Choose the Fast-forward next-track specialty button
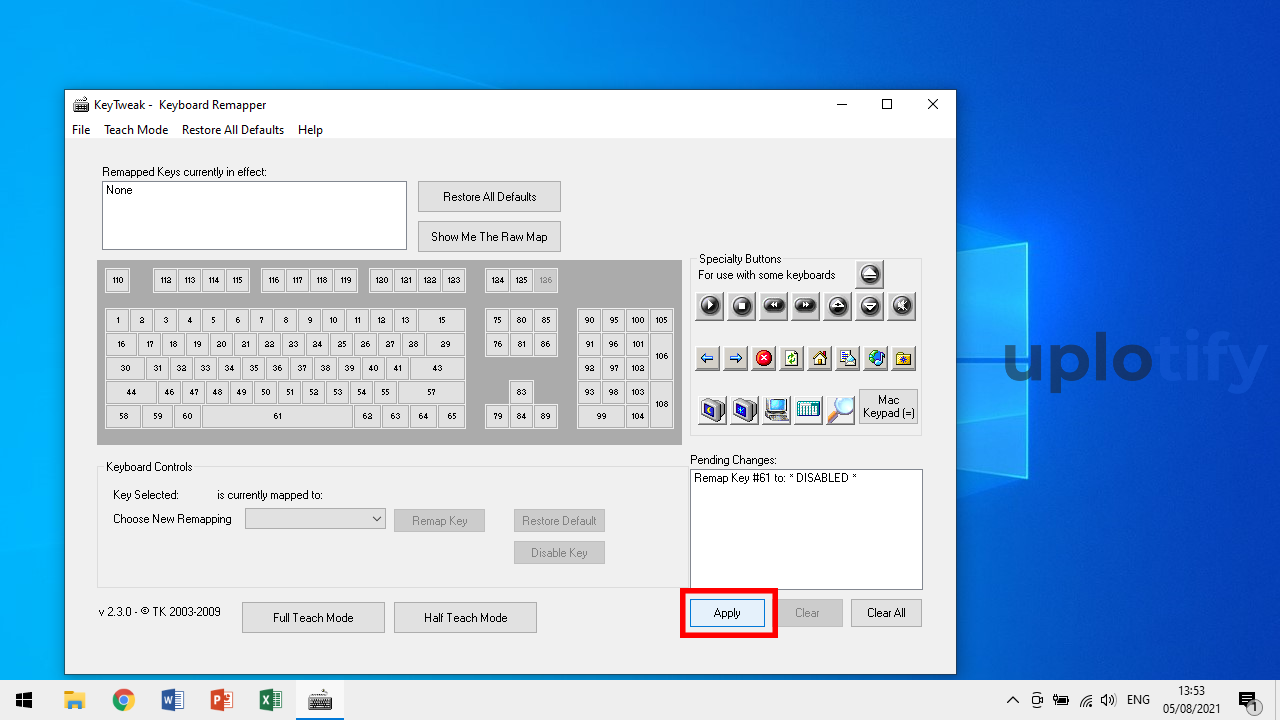This screenshot has width=1280, height=720. (x=806, y=306)
